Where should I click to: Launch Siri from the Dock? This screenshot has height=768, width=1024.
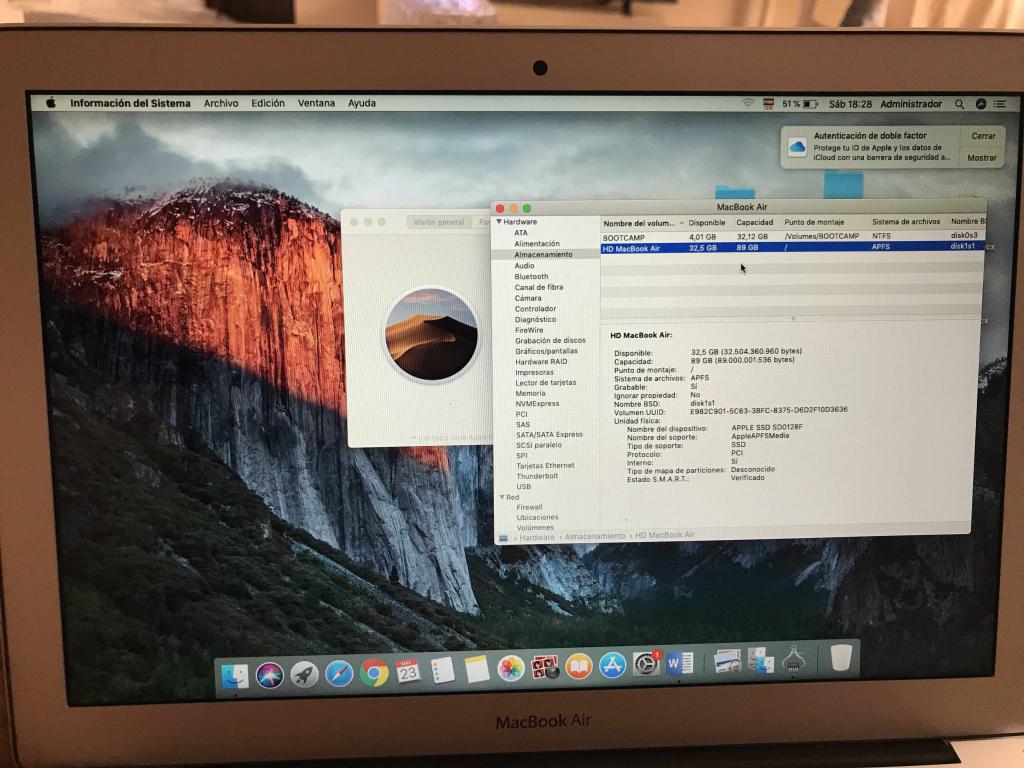[269, 675]
